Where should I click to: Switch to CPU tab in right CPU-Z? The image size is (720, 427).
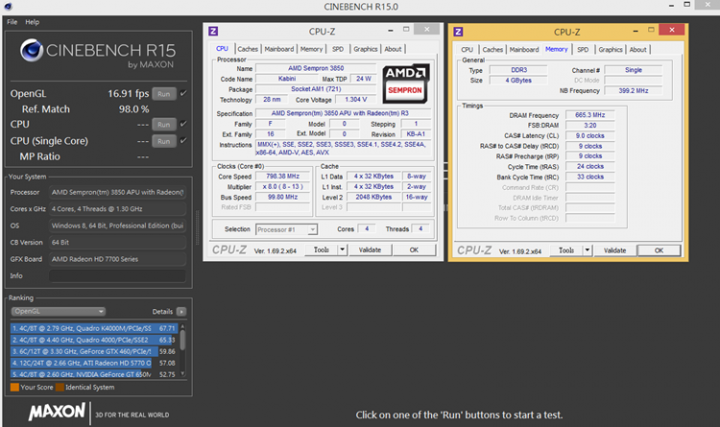pyautogui.click(x=467, y=49)
